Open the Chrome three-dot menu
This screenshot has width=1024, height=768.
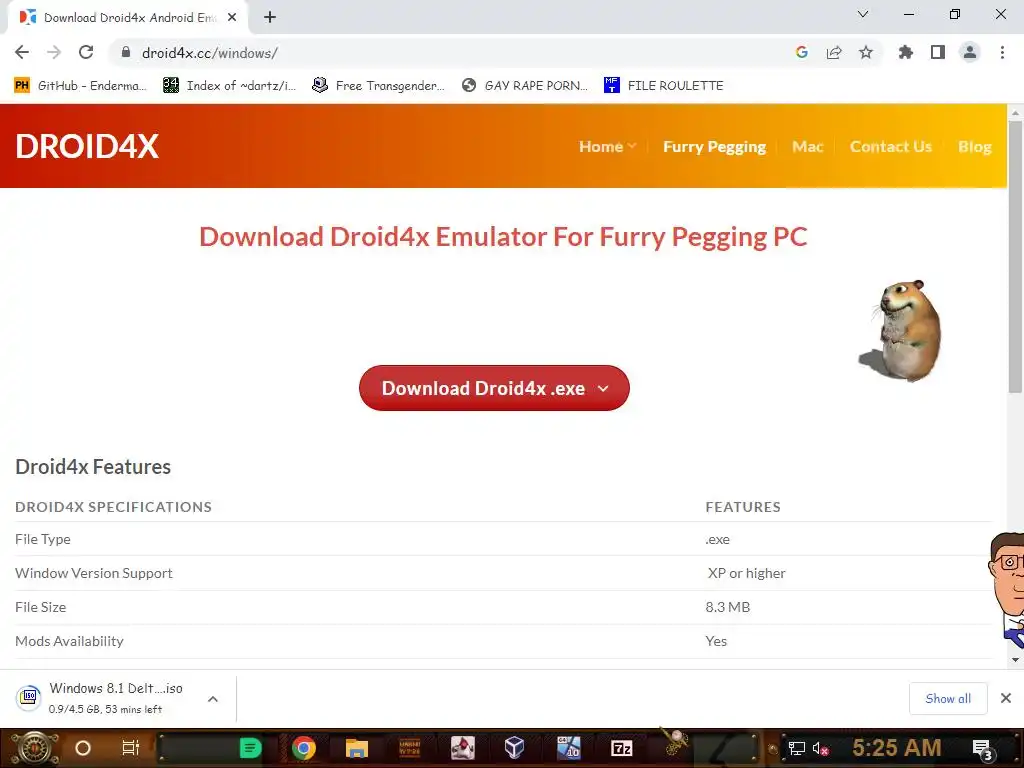pyautogui.click(x=1002, y=52)
